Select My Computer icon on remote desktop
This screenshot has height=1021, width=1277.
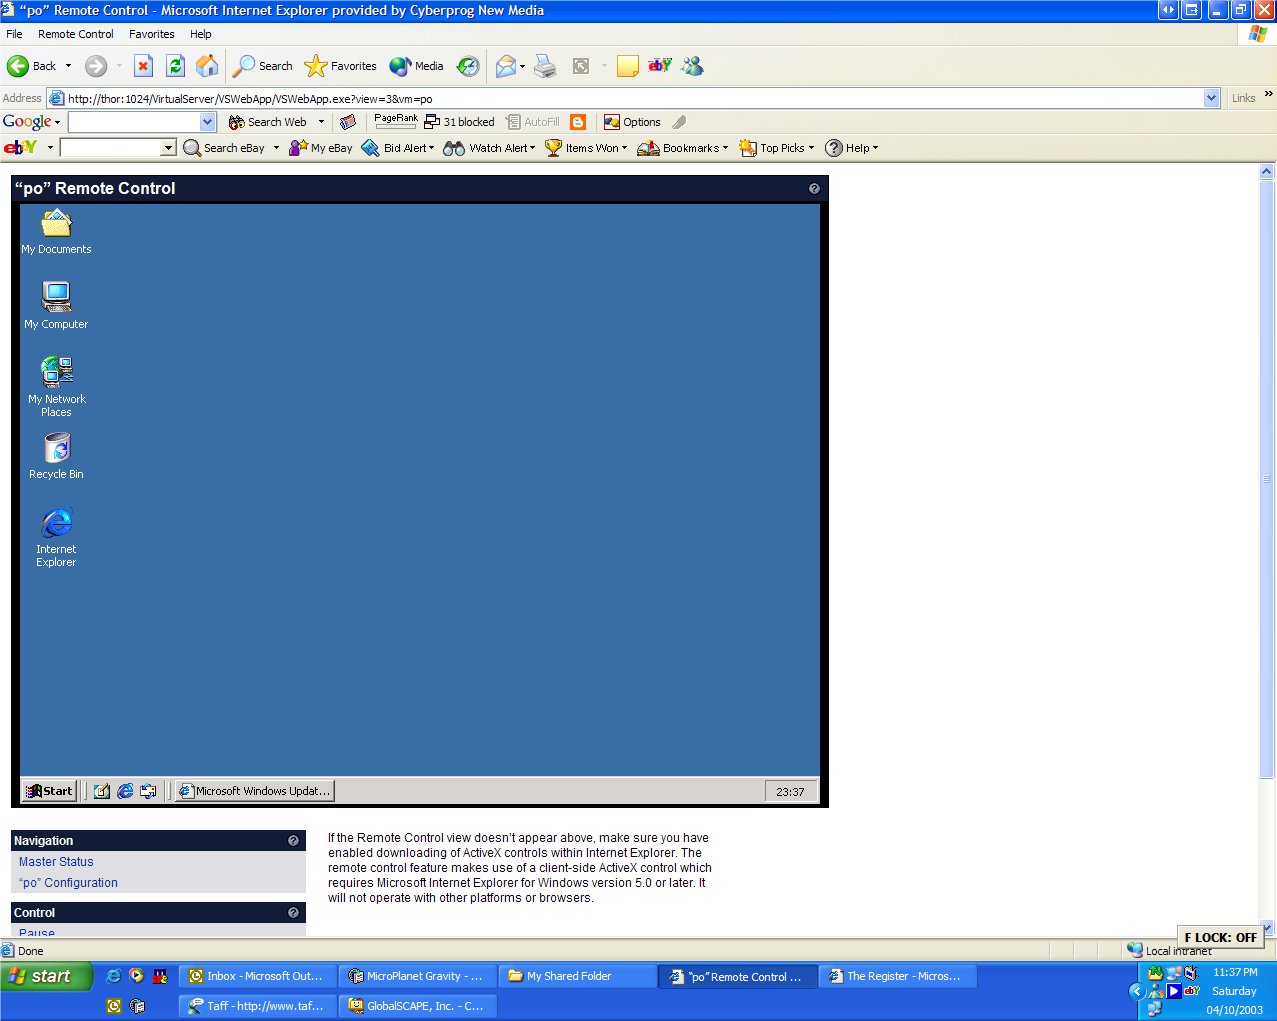[x=56, y=305]
